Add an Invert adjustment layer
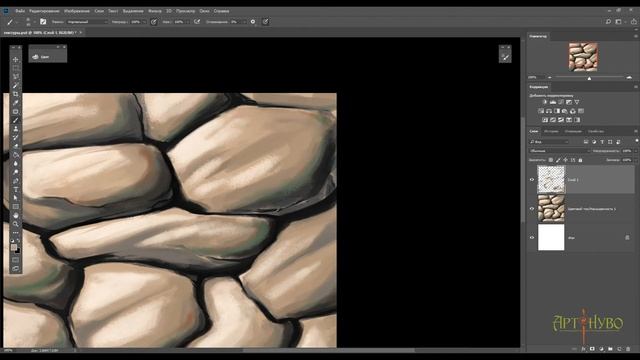The height and width of the screenshot is (360, 640). click(545, 120)
